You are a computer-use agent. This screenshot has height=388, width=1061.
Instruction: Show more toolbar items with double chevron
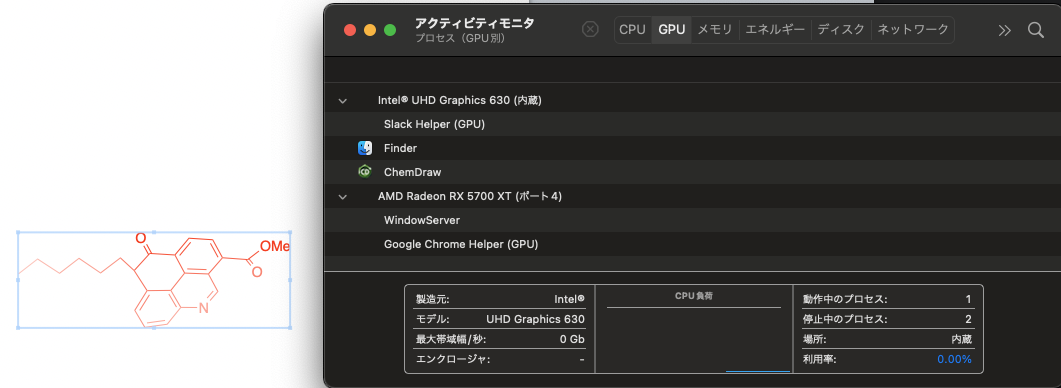1005,30
